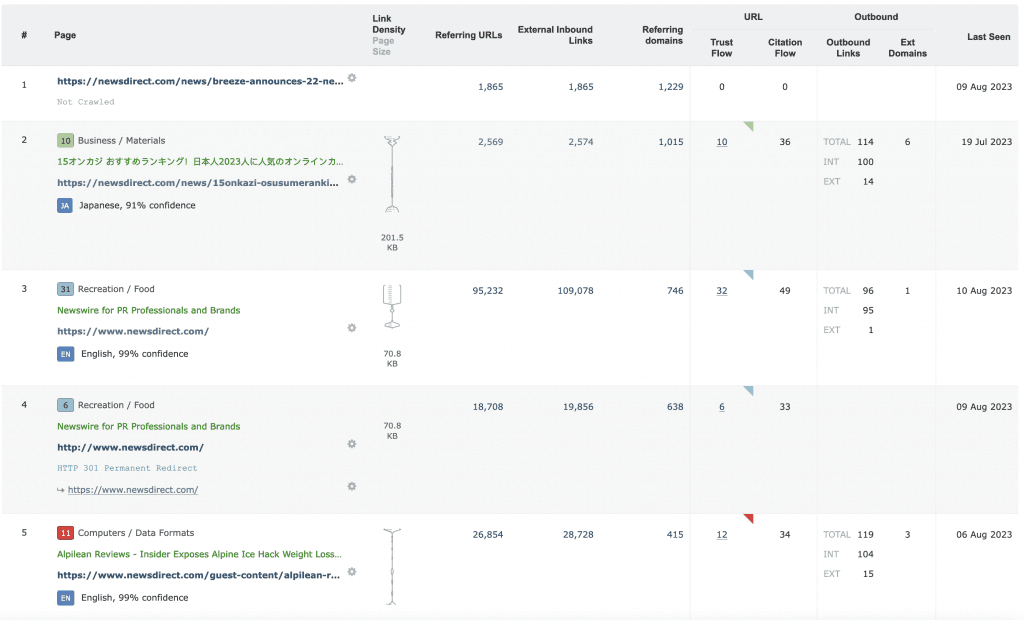
Task: Click green corner flag in row 2
Action: pos(748,126)
